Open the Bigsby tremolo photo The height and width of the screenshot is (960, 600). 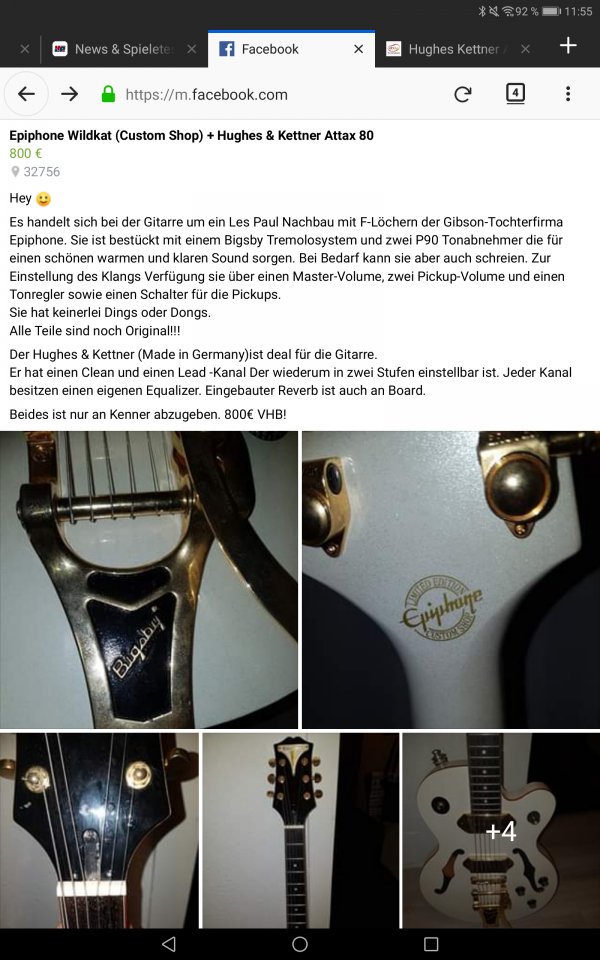(149, 579)
